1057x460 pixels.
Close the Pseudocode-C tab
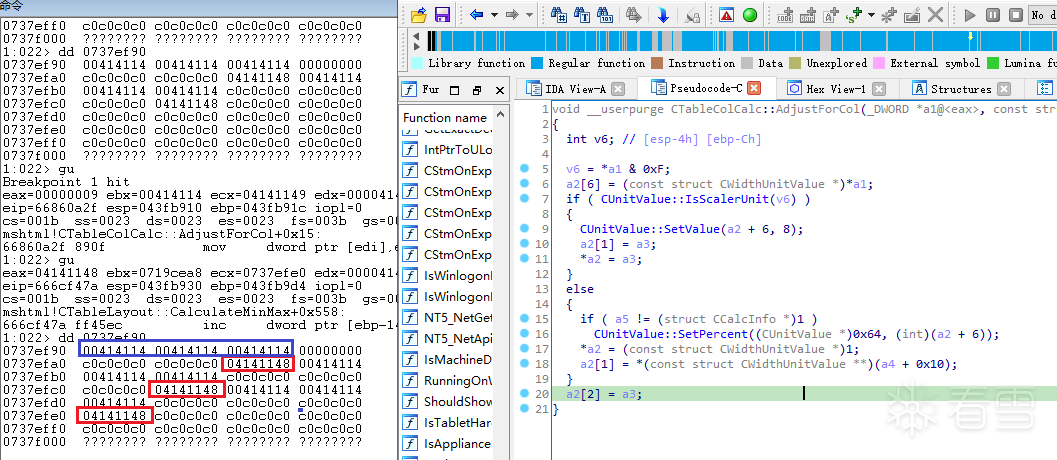pos(754,88)
